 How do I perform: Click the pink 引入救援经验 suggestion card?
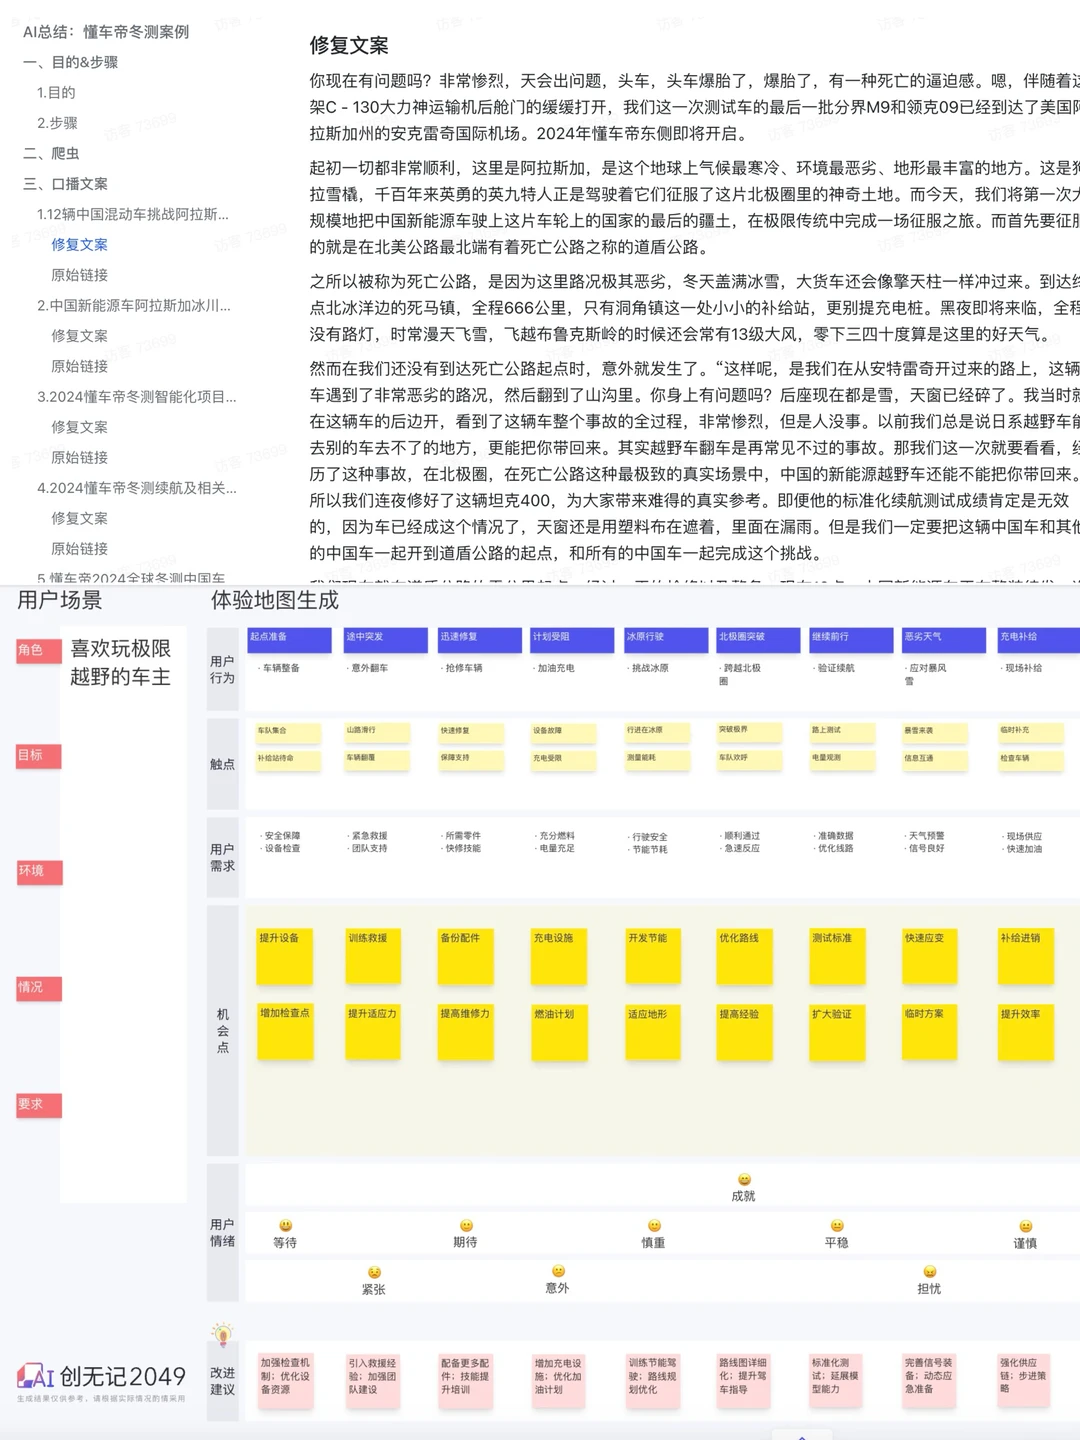pyautogui.click(x=374, y=1380)
